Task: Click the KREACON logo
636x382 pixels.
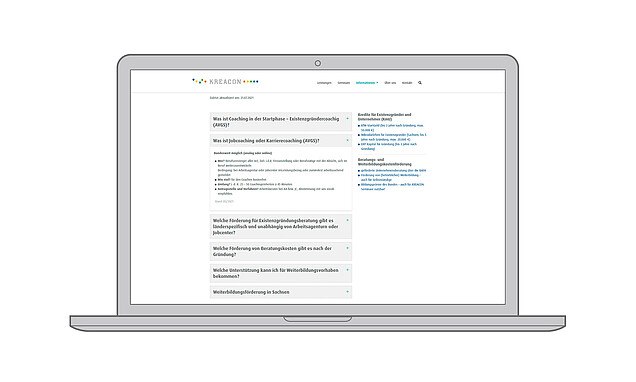Action: [225, 82]
